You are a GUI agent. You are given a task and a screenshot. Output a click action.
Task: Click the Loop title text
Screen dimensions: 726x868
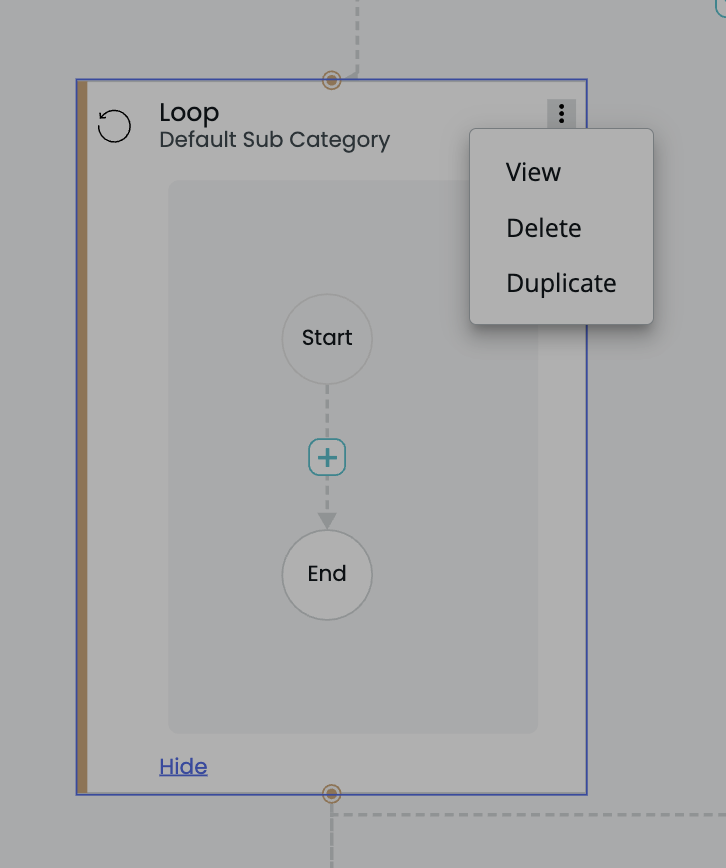point(189,112)
